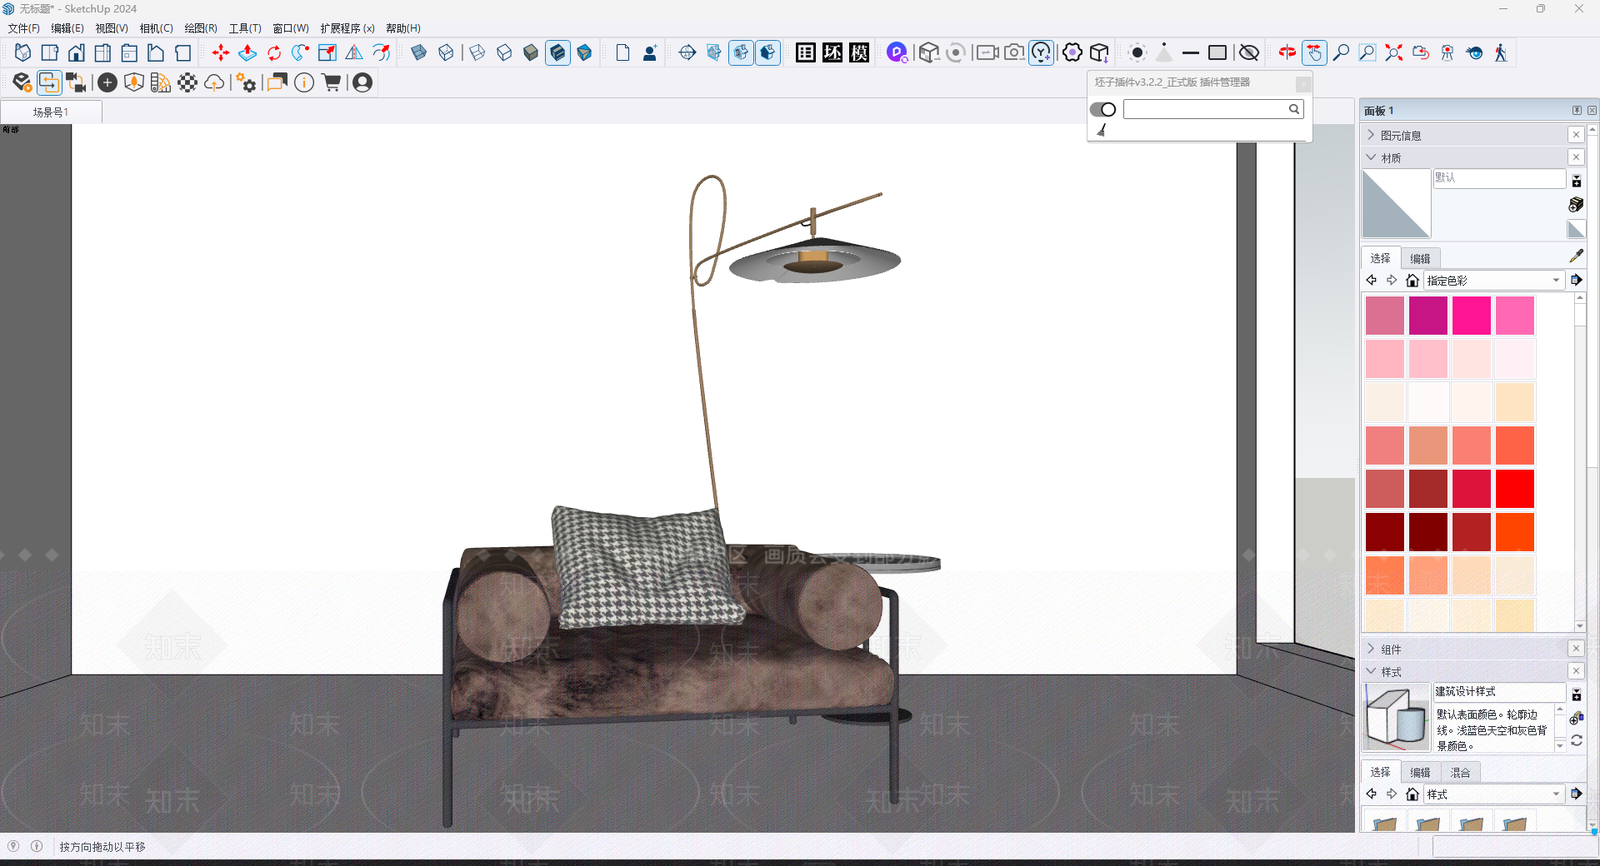Activate the Pan hand tool

point(1314,53)
